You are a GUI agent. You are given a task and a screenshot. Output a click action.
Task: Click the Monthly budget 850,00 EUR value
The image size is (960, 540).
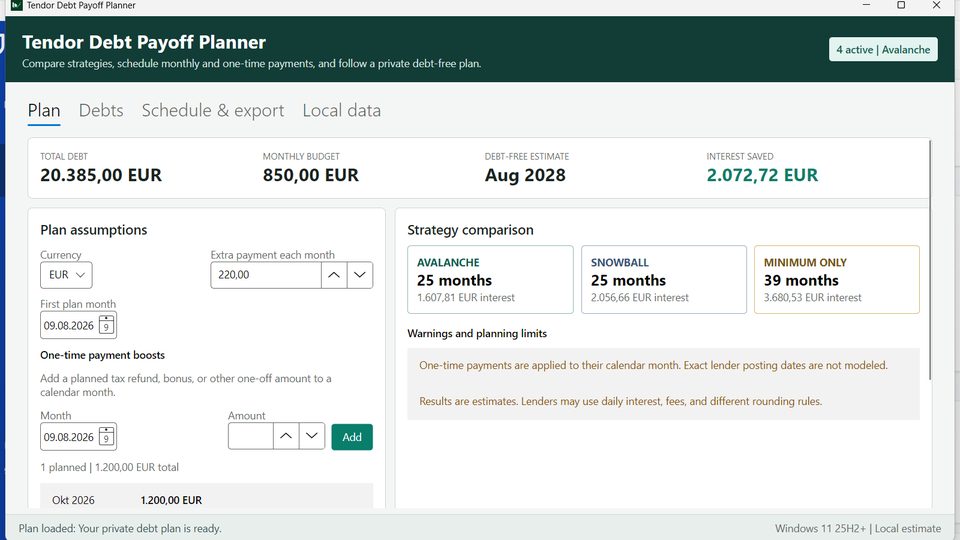[310, 175]
